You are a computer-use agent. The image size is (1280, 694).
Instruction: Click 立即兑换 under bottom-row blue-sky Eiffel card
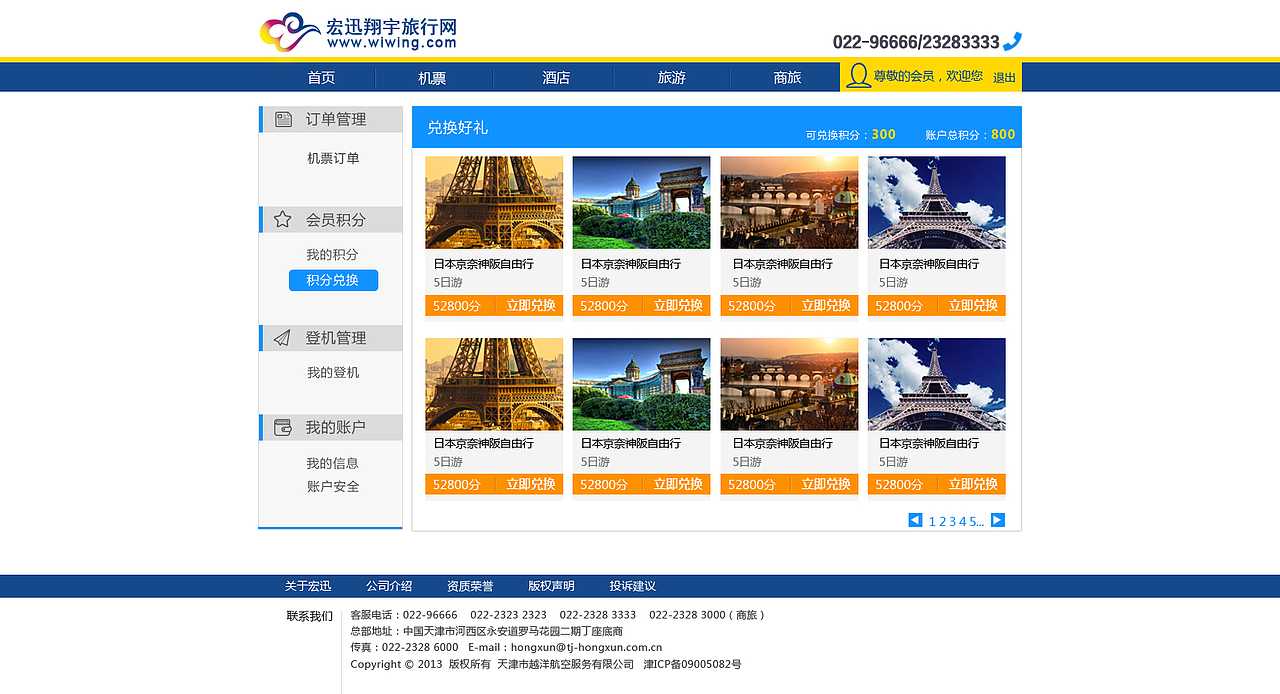[x=973, y=485]
